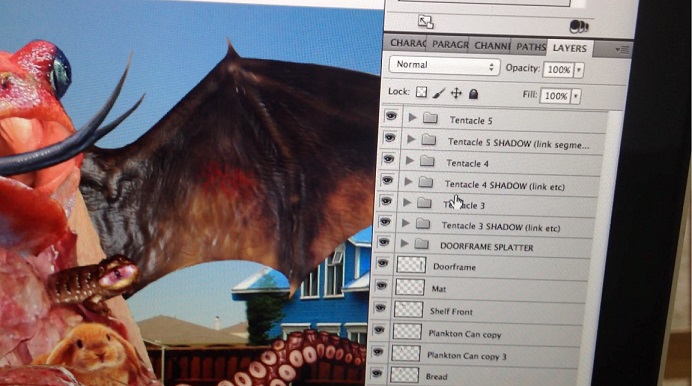Click the DOORFRAME SPLATTER folder icon
The width and height of the screenshot is (692, 386).
pyautogui.click(x=421, y=244)
